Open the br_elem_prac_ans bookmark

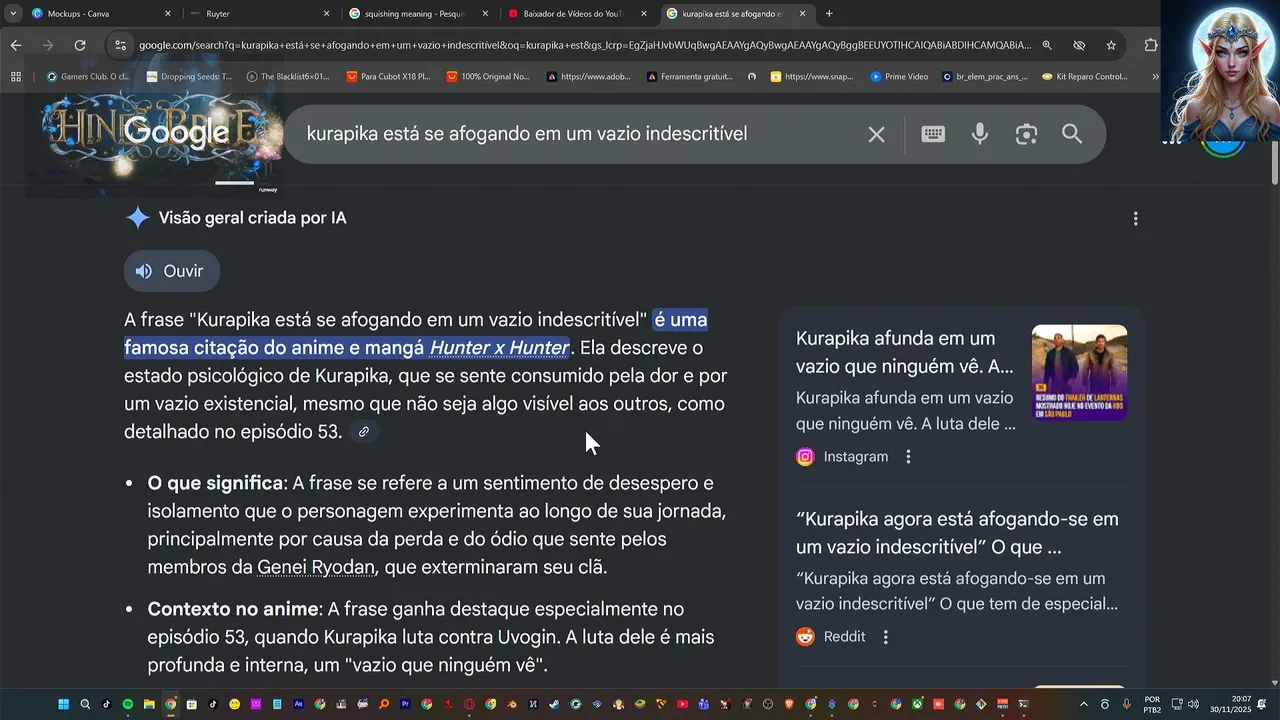(984, 76)
